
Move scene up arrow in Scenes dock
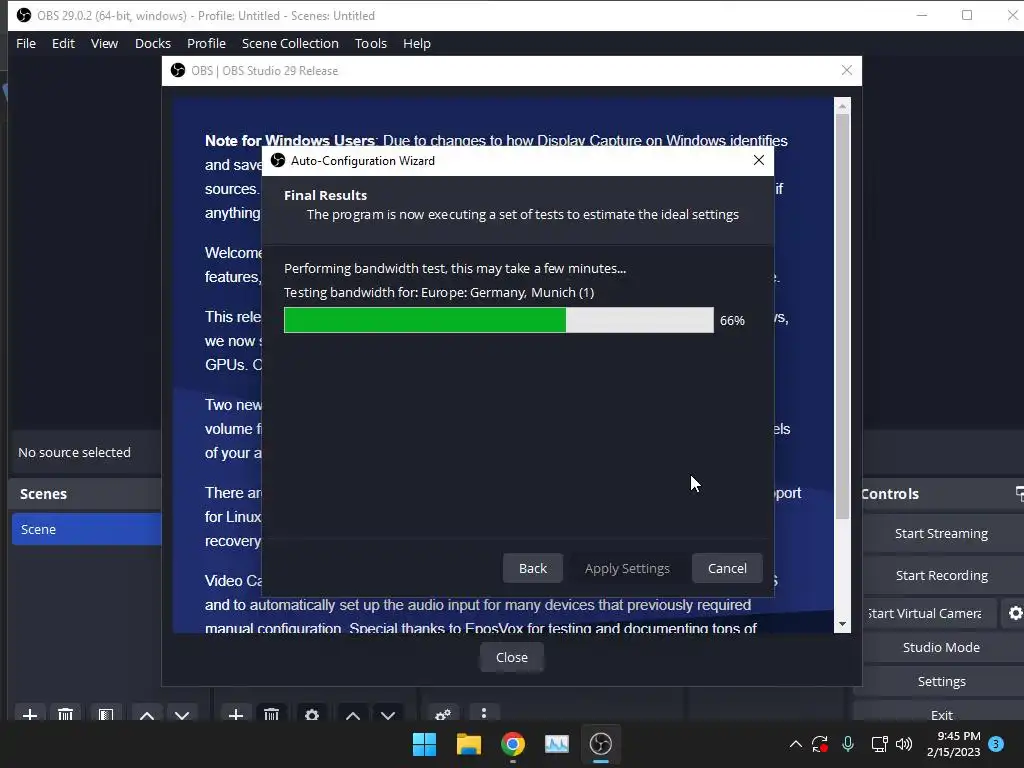tap(147, 714)
